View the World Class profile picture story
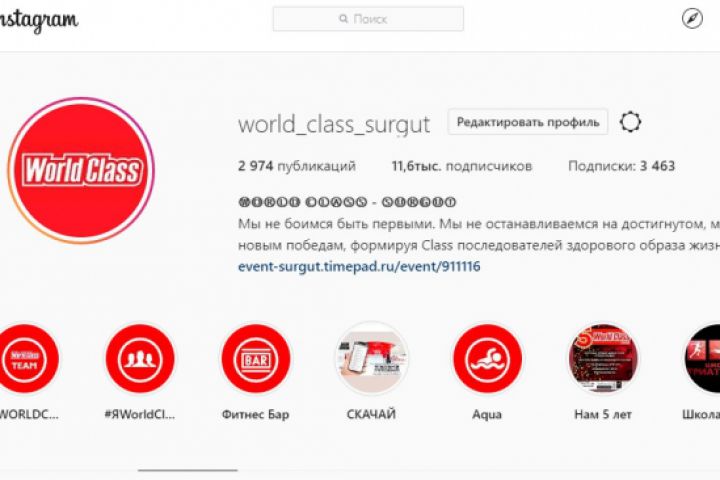The height and width of the screenshot is (480, 720). point(81,170)
